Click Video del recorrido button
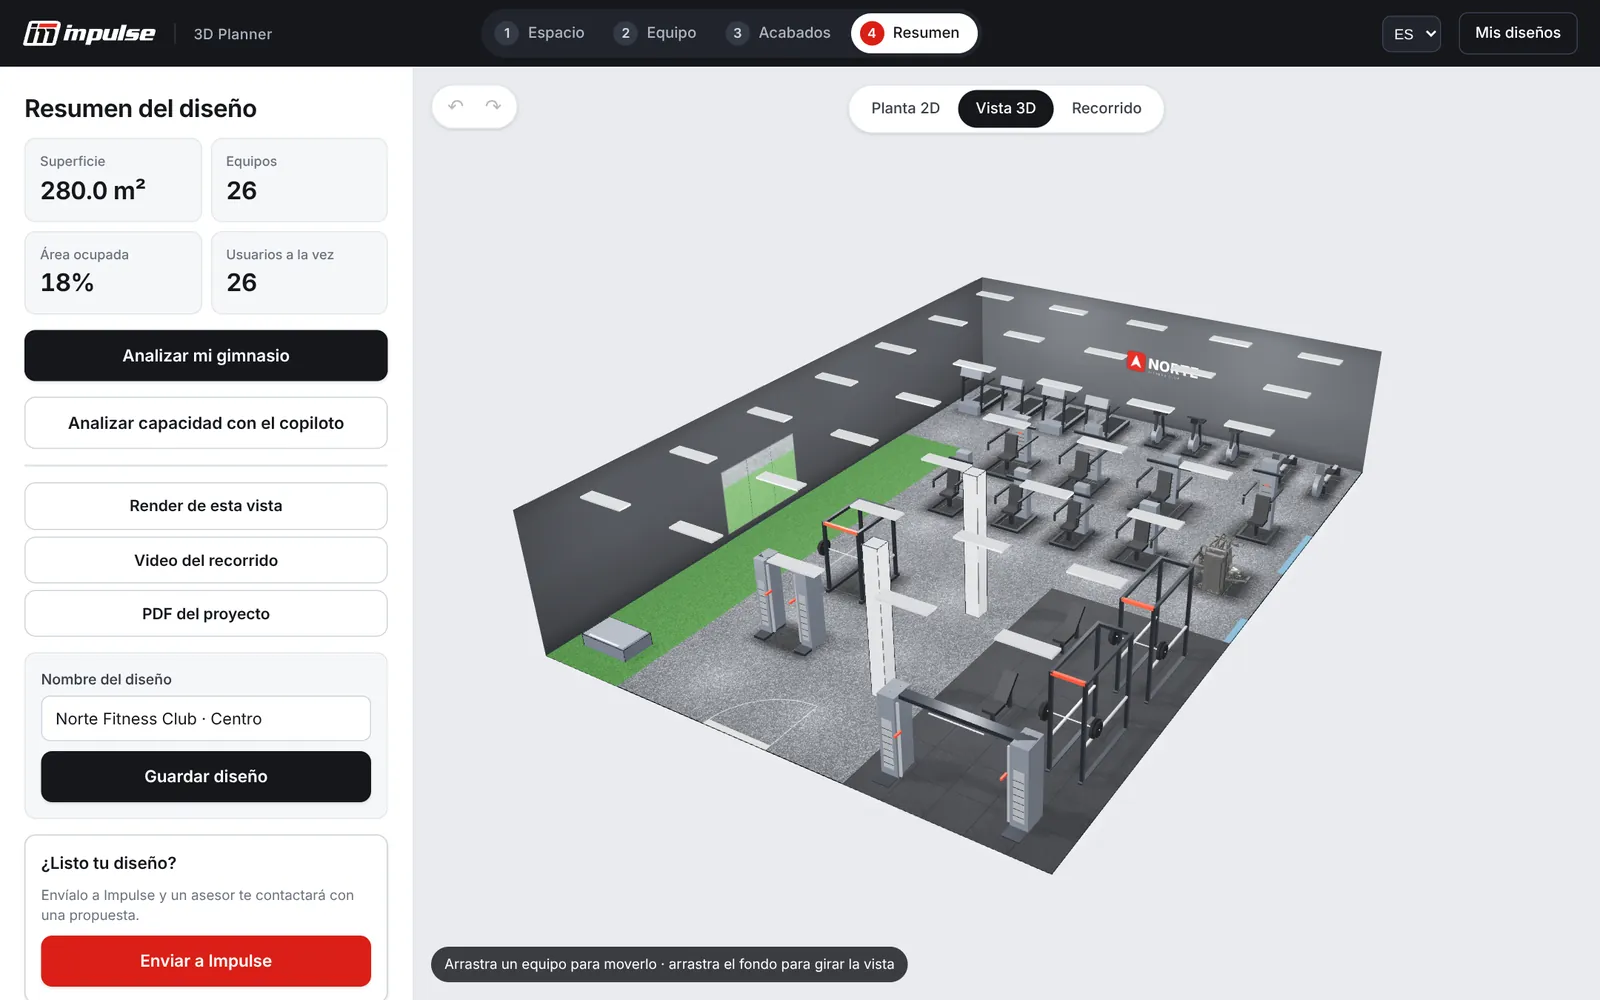This screenshot has height=1000, width=1600. (206, 560)
